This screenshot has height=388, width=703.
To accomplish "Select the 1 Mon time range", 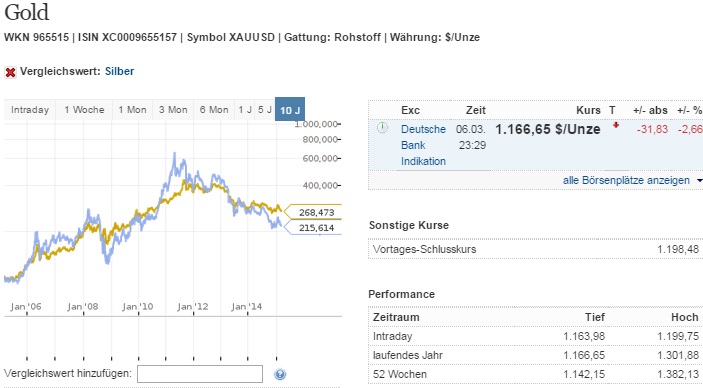I will click(x=132, y=110).
